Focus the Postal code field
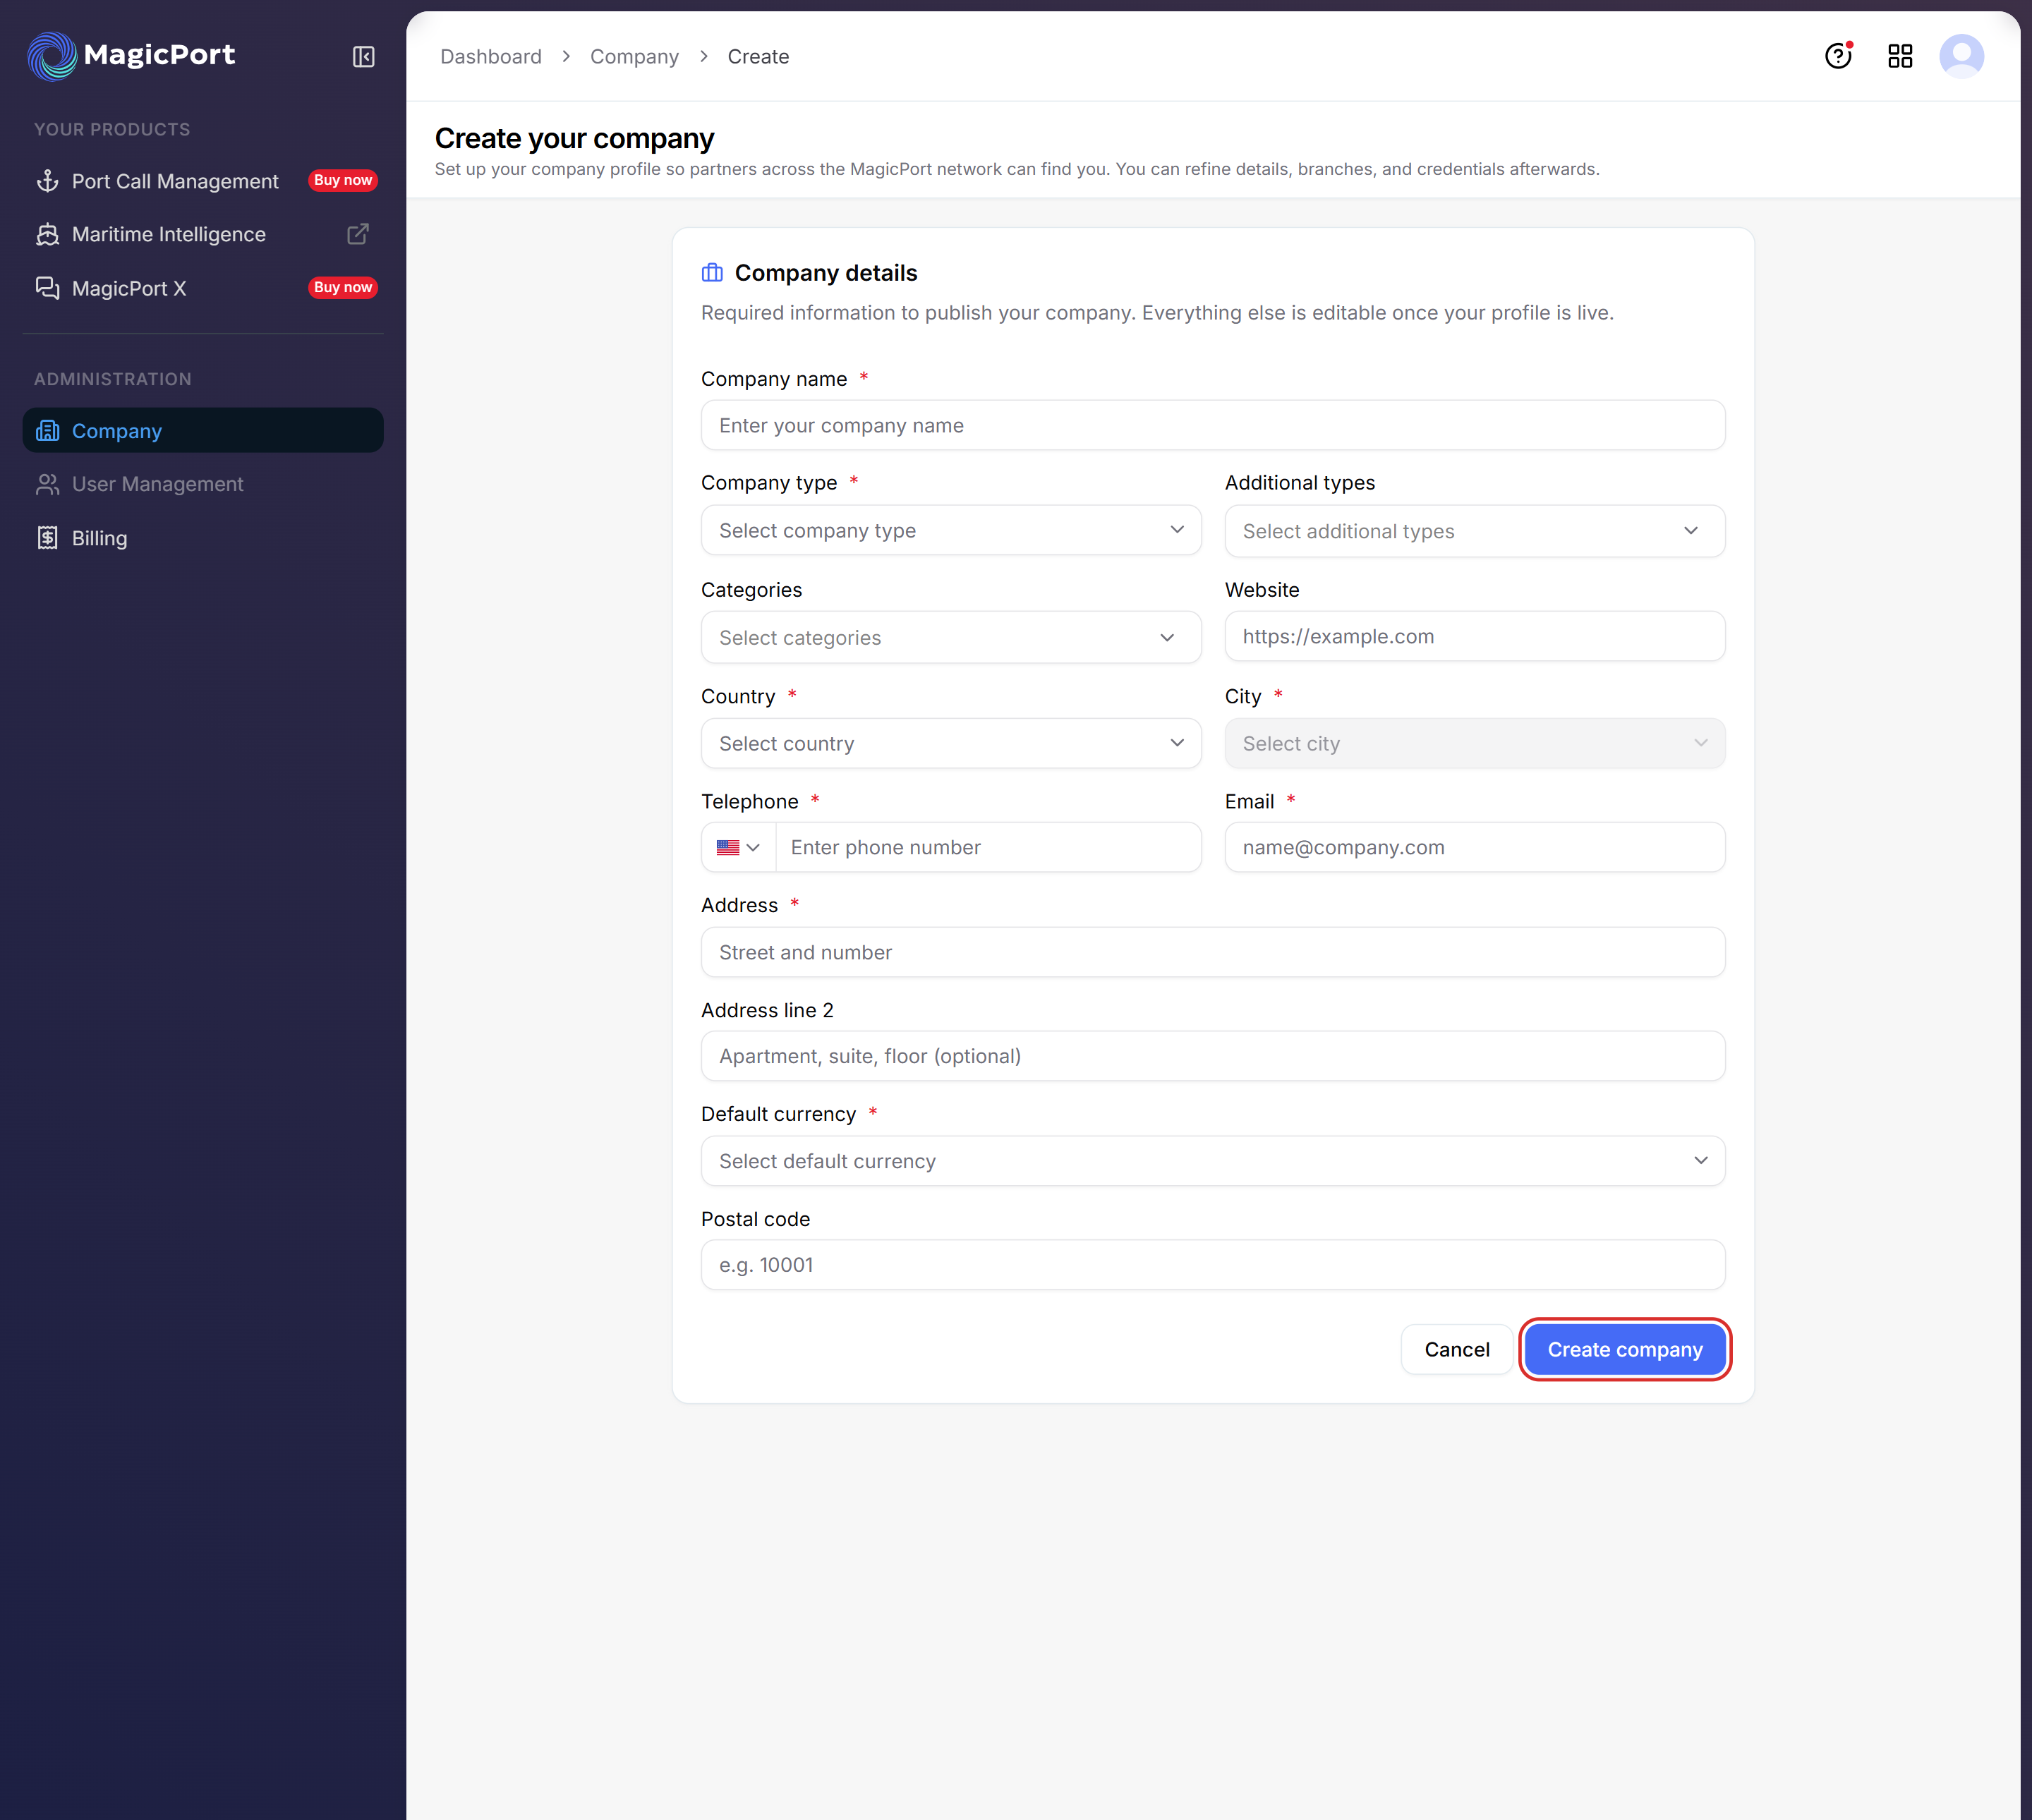This screenshot has height=1820, width=2032. tap(1213, 1265)
